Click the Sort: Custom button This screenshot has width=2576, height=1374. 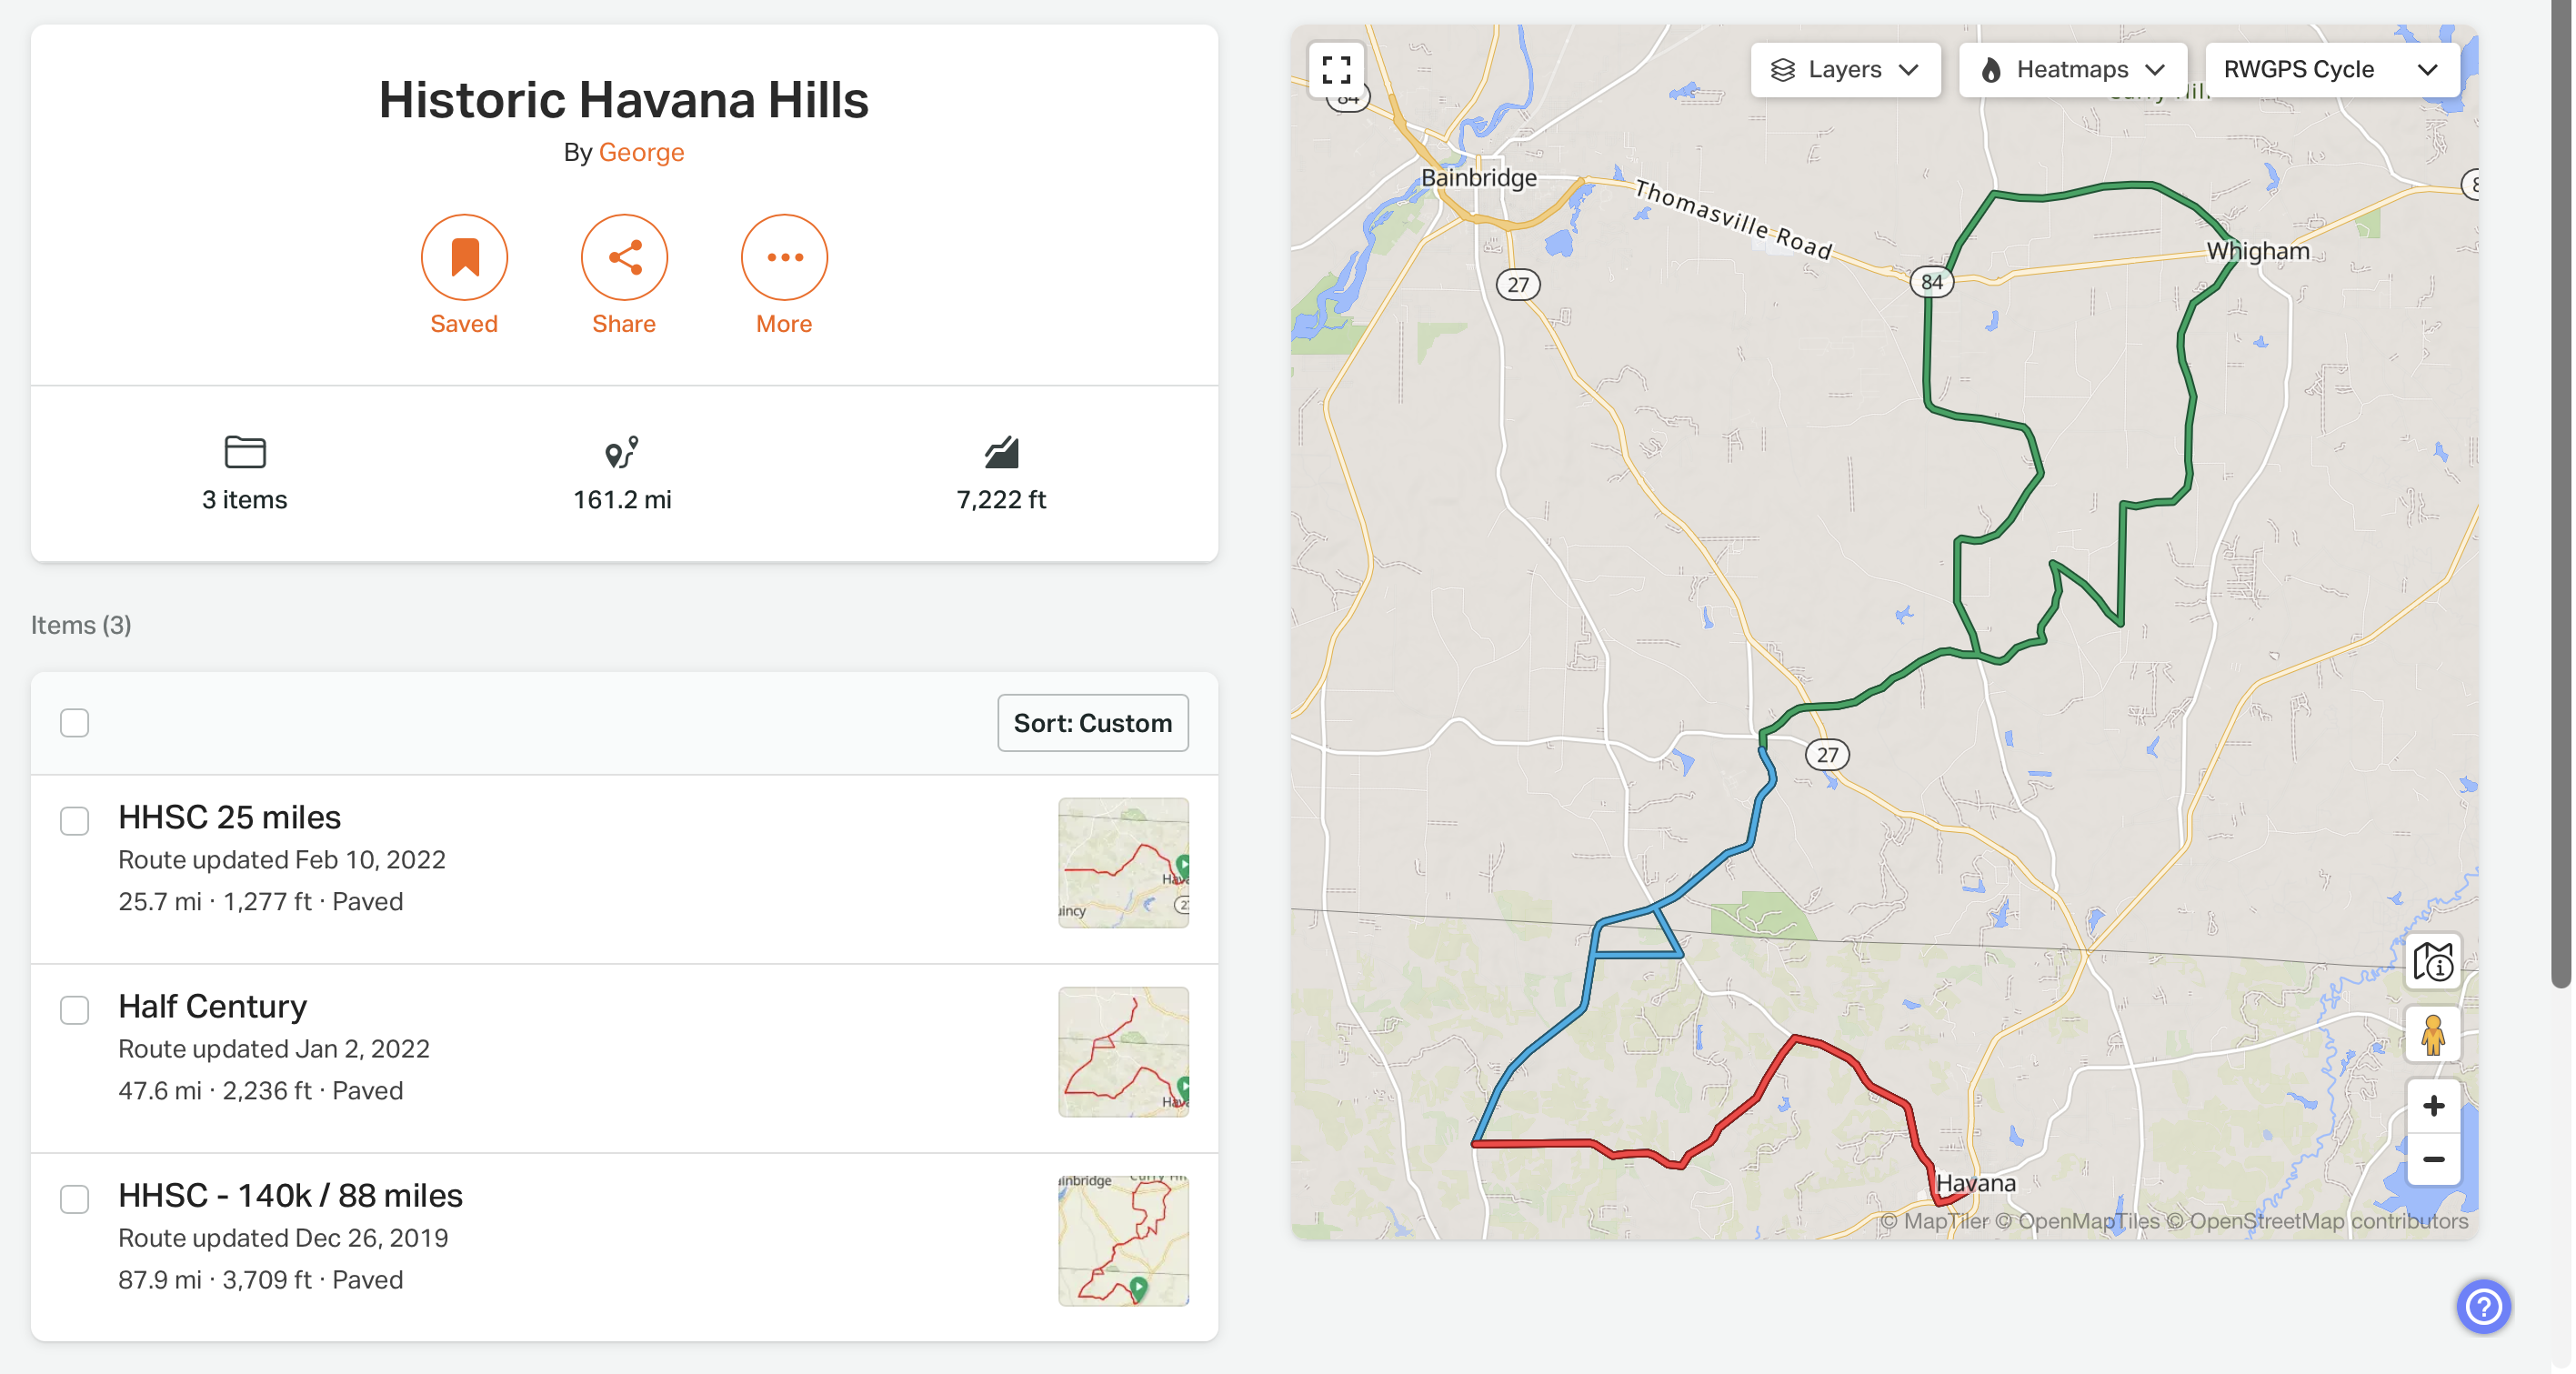point(1092,723)
